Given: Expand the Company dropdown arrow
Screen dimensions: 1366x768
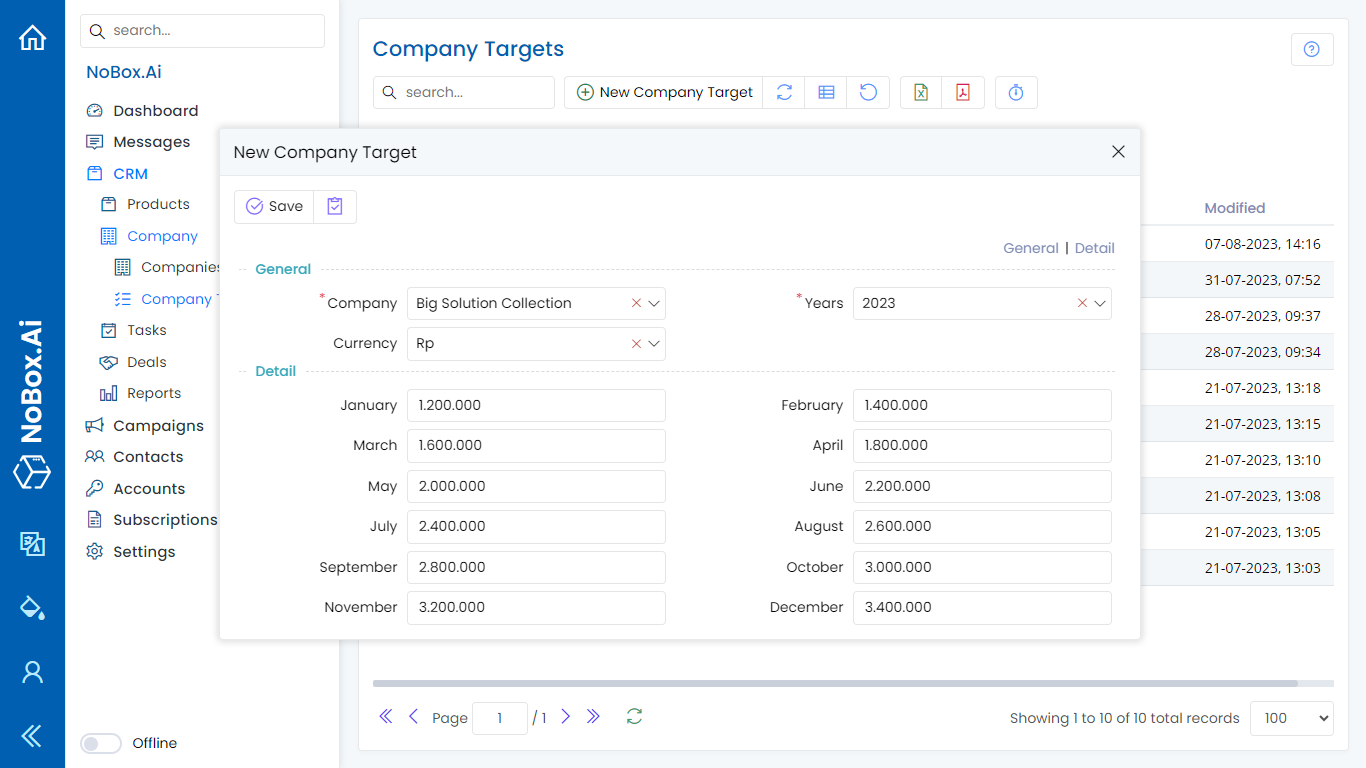Looking at the screenshot, I should (x=655, y=303).
